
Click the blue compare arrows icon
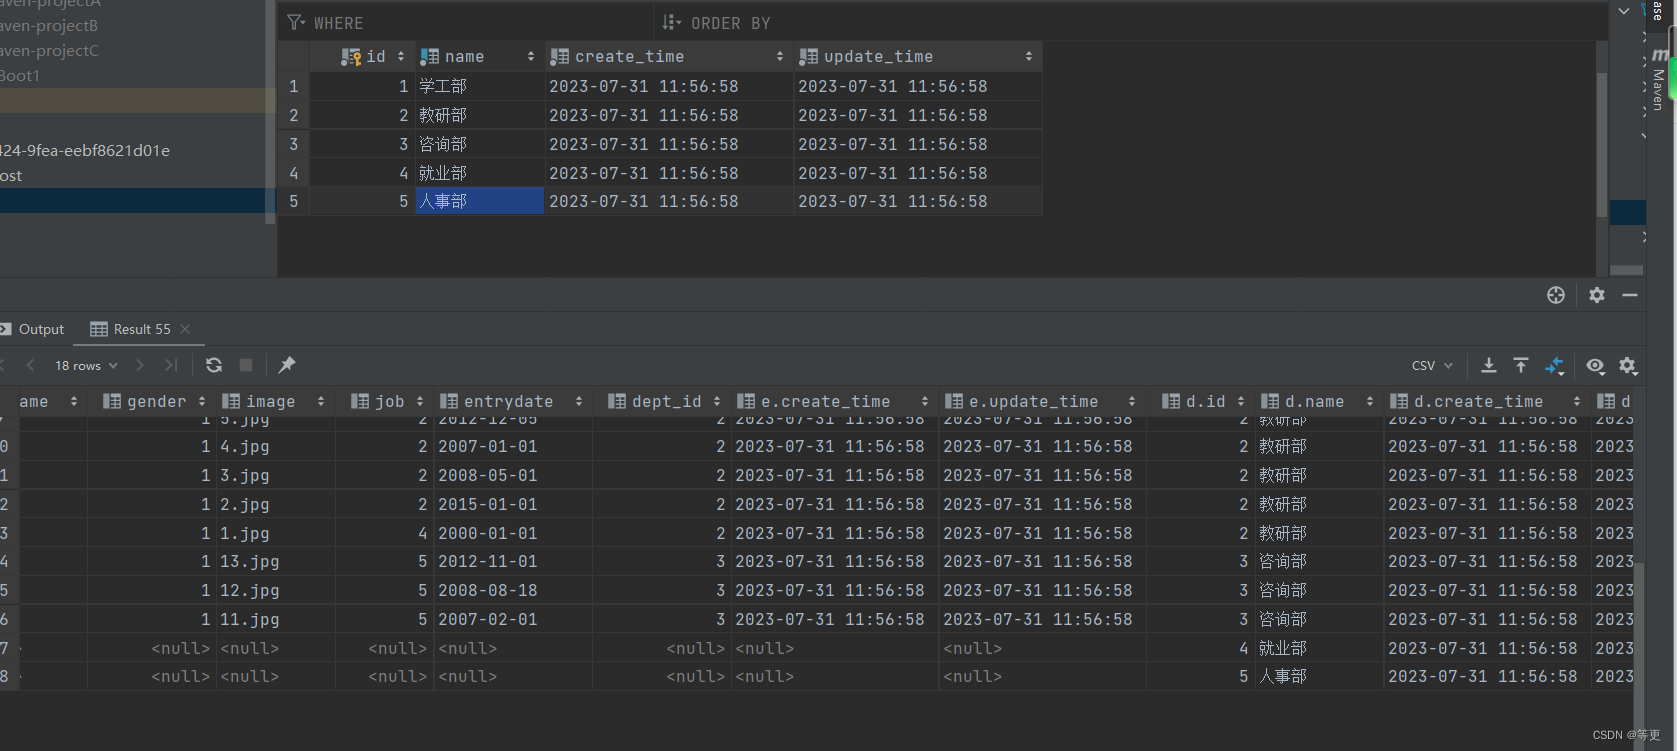(x=1554, y=366)
